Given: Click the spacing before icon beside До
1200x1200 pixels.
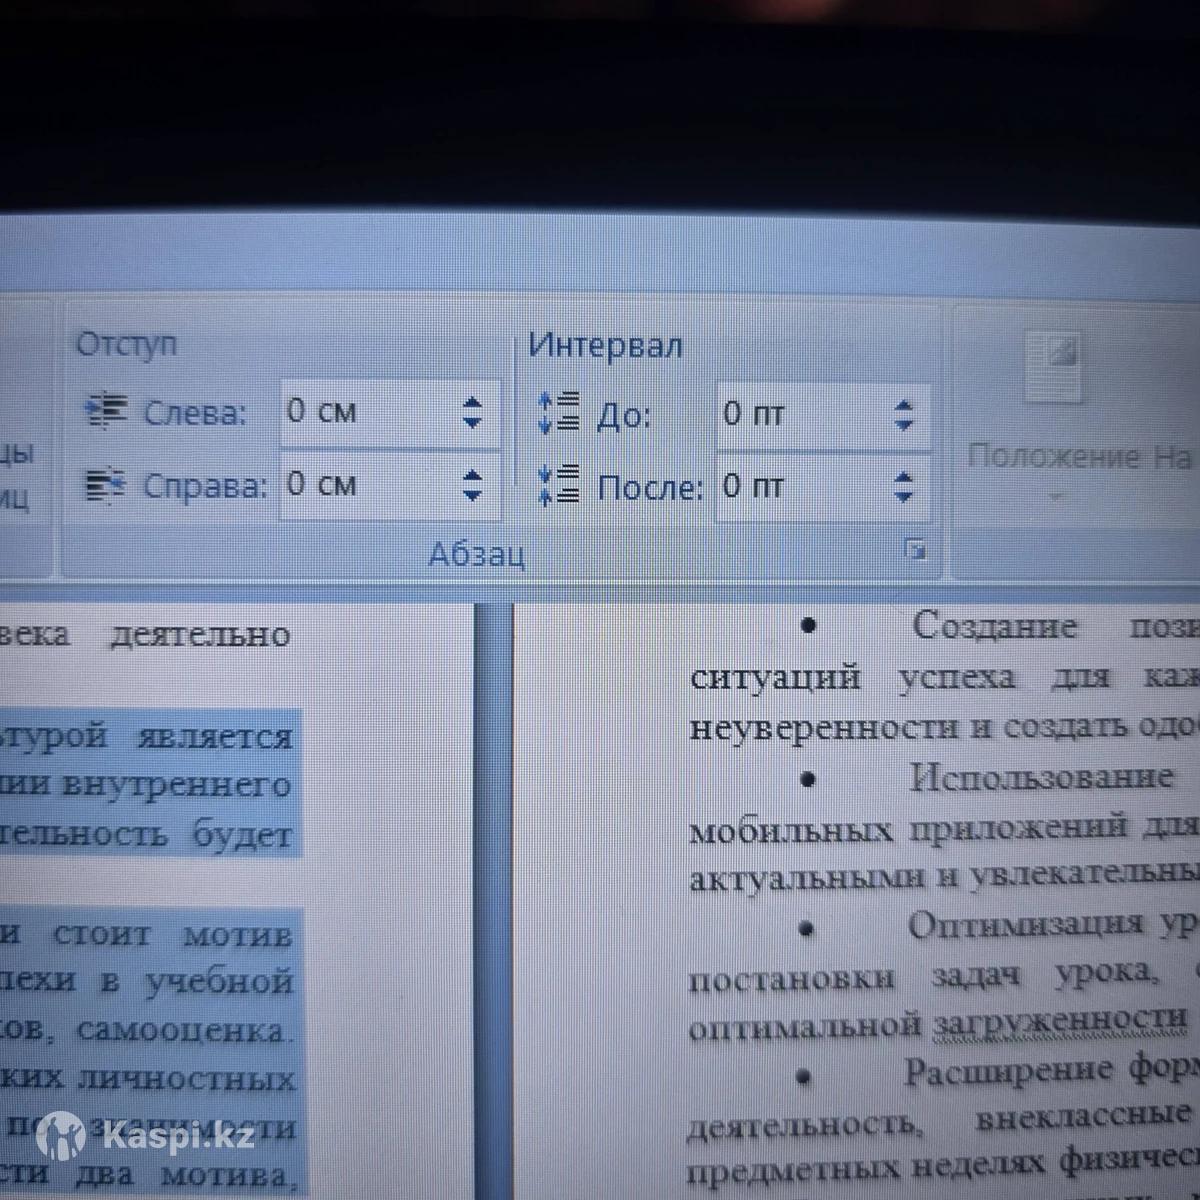Looking at the screenshot, I should pos(559,412).
